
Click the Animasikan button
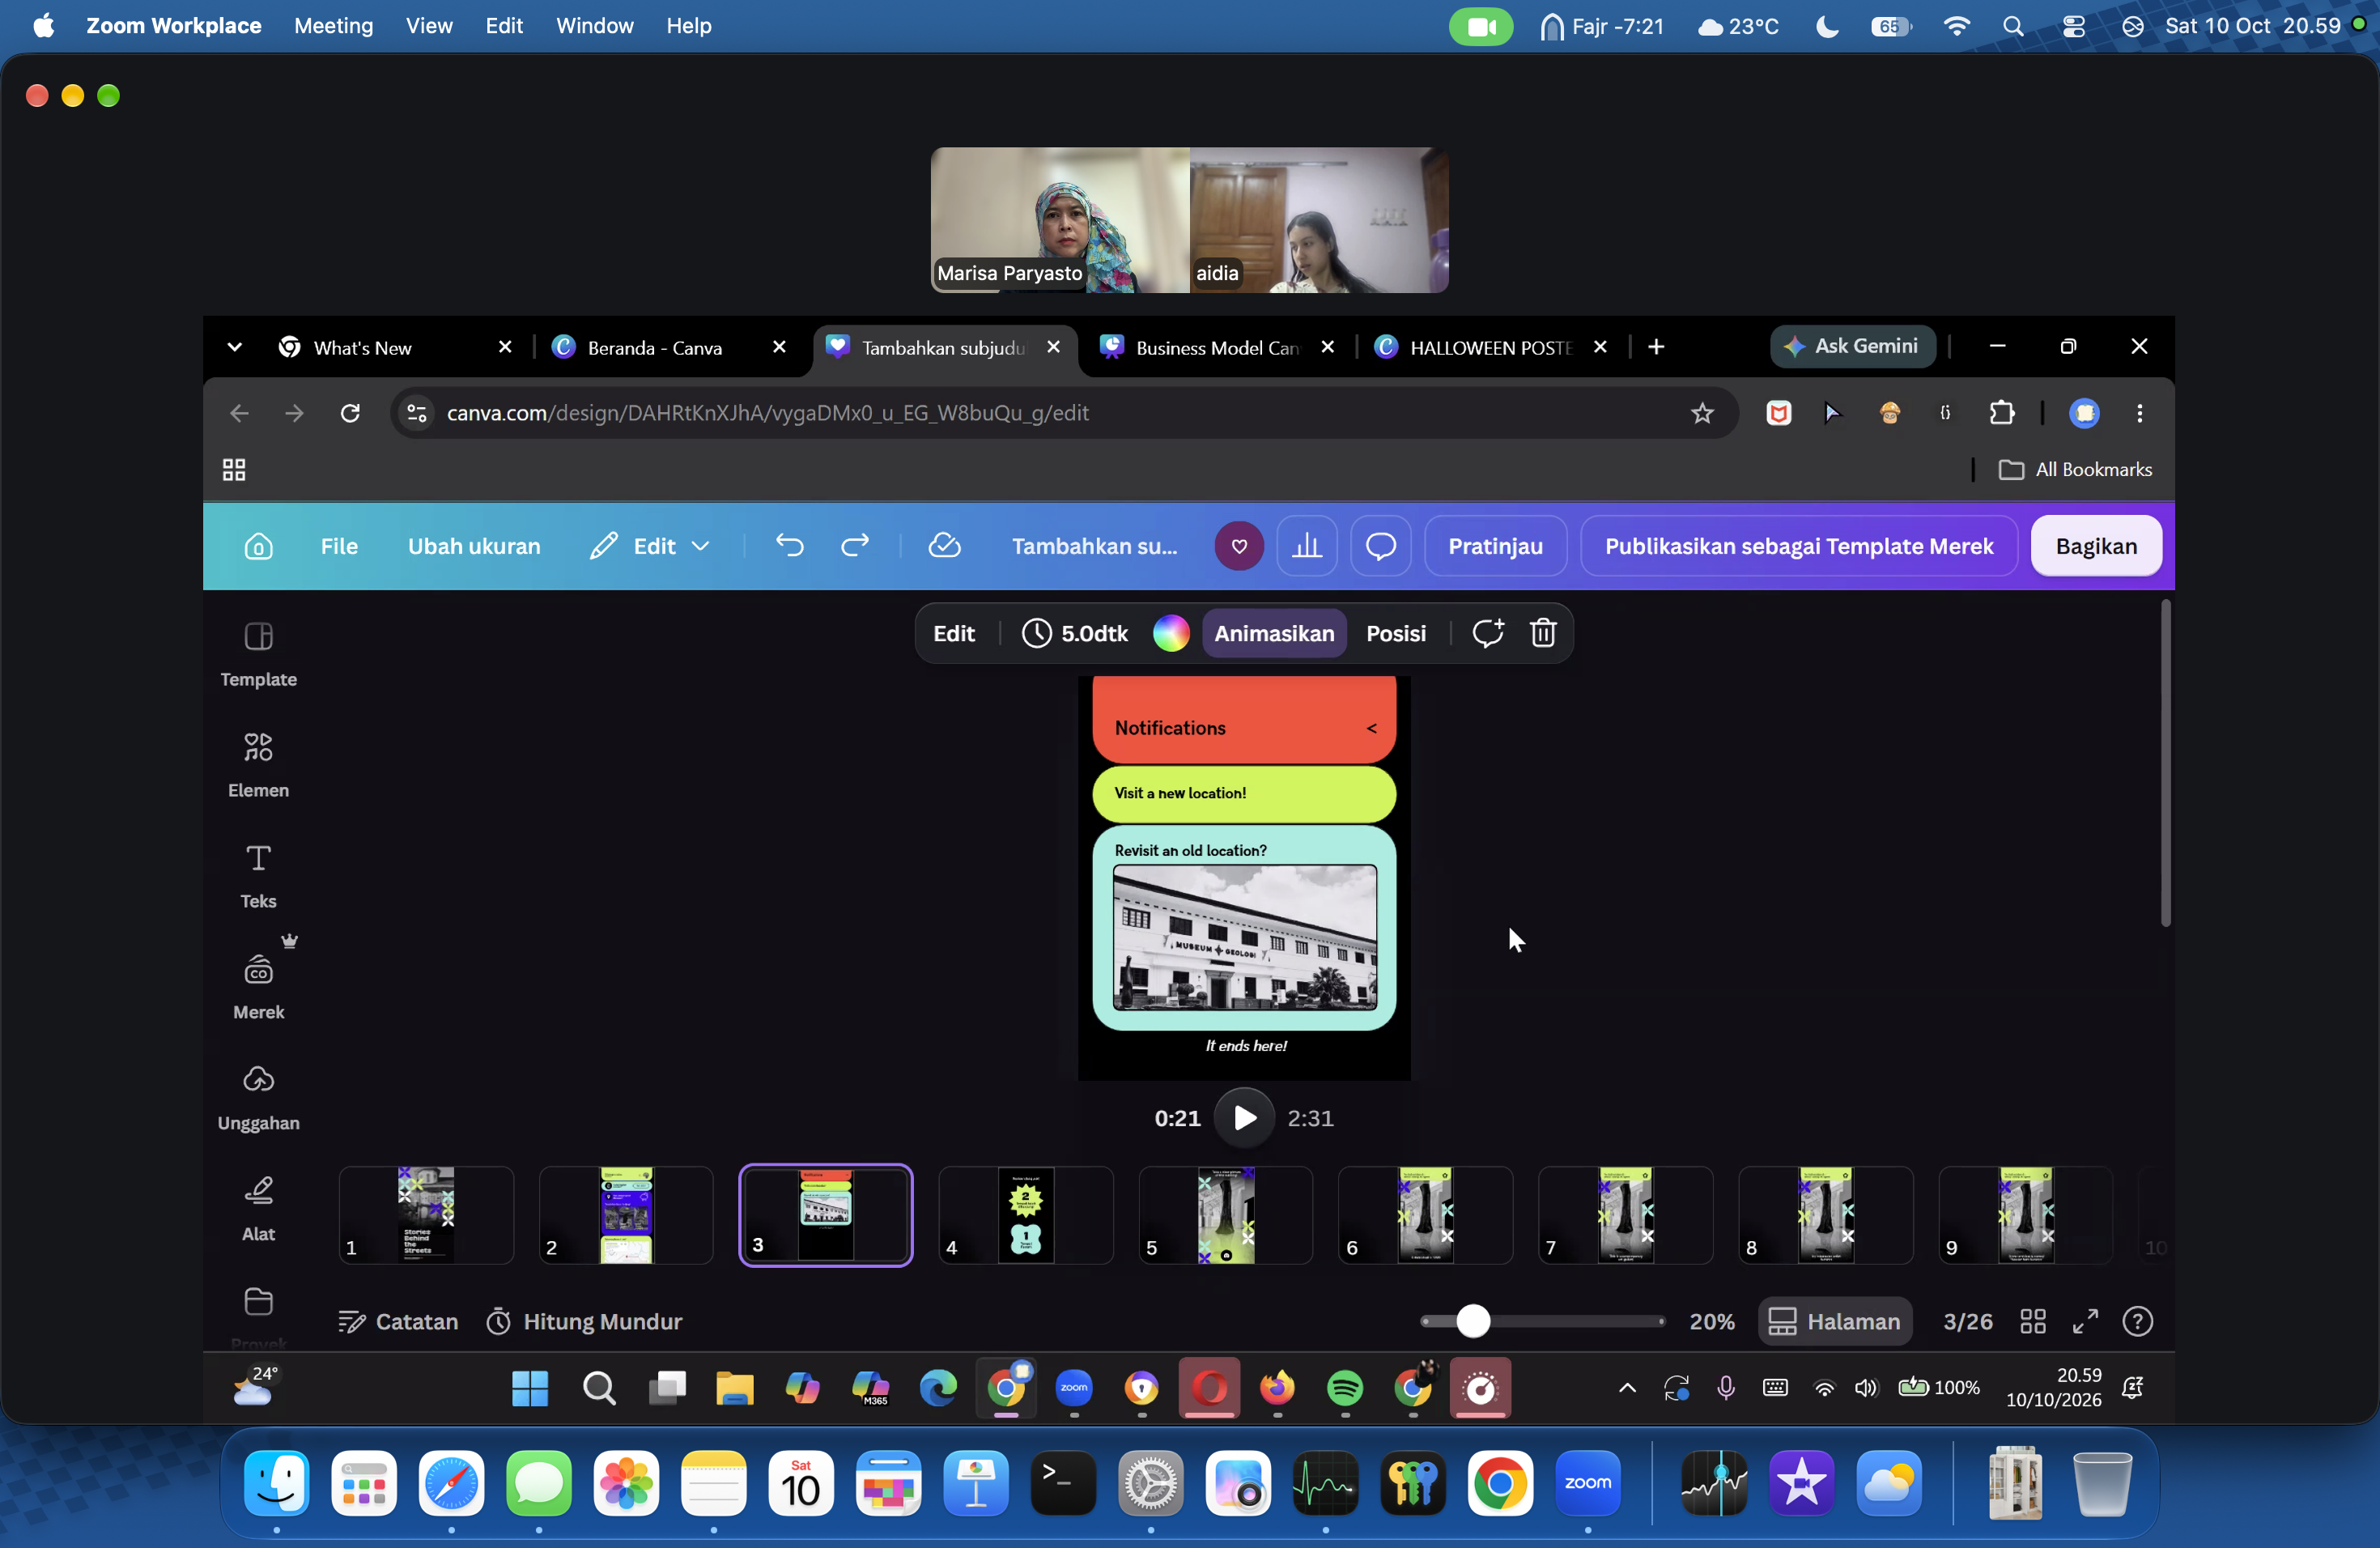click(x=1274, y=633)
